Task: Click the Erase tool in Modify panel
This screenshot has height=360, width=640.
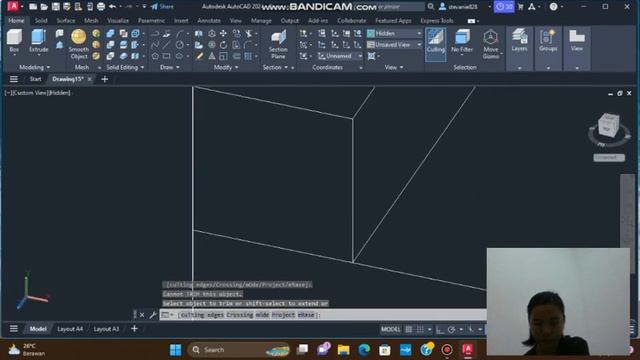Action: (x=199, y=56)
